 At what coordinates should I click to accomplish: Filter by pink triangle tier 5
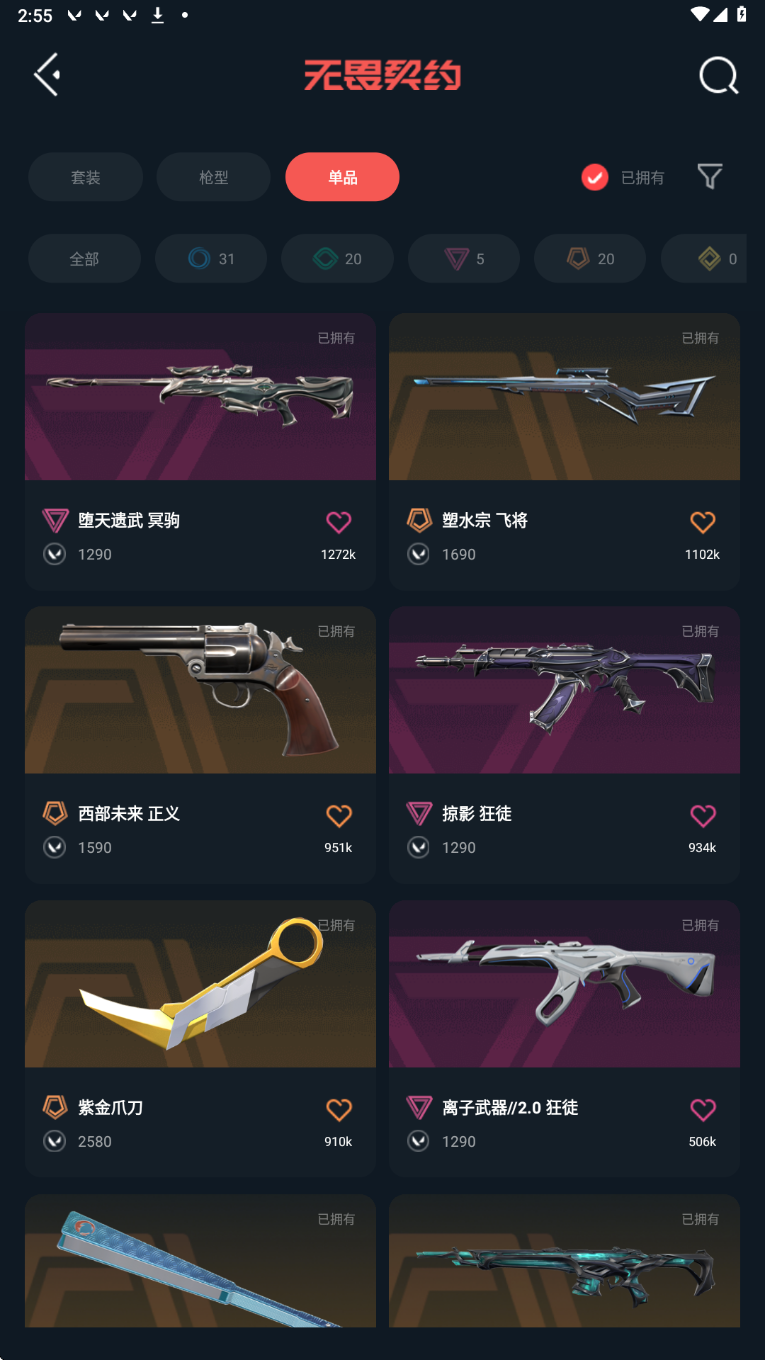464,259
